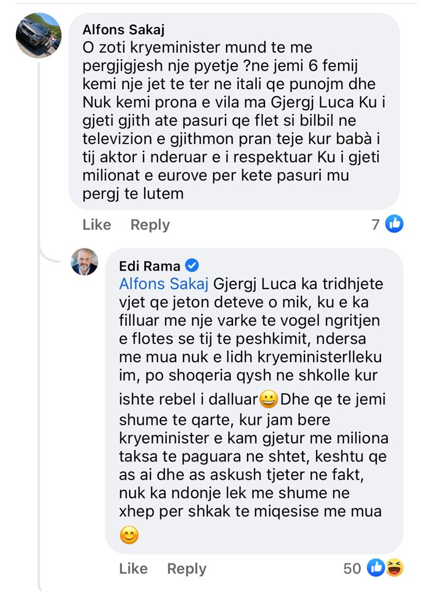Click Edi Rama's reply text bubble
Screen dimensions: 427x591
pyautogui.click(x=254, y=401)
